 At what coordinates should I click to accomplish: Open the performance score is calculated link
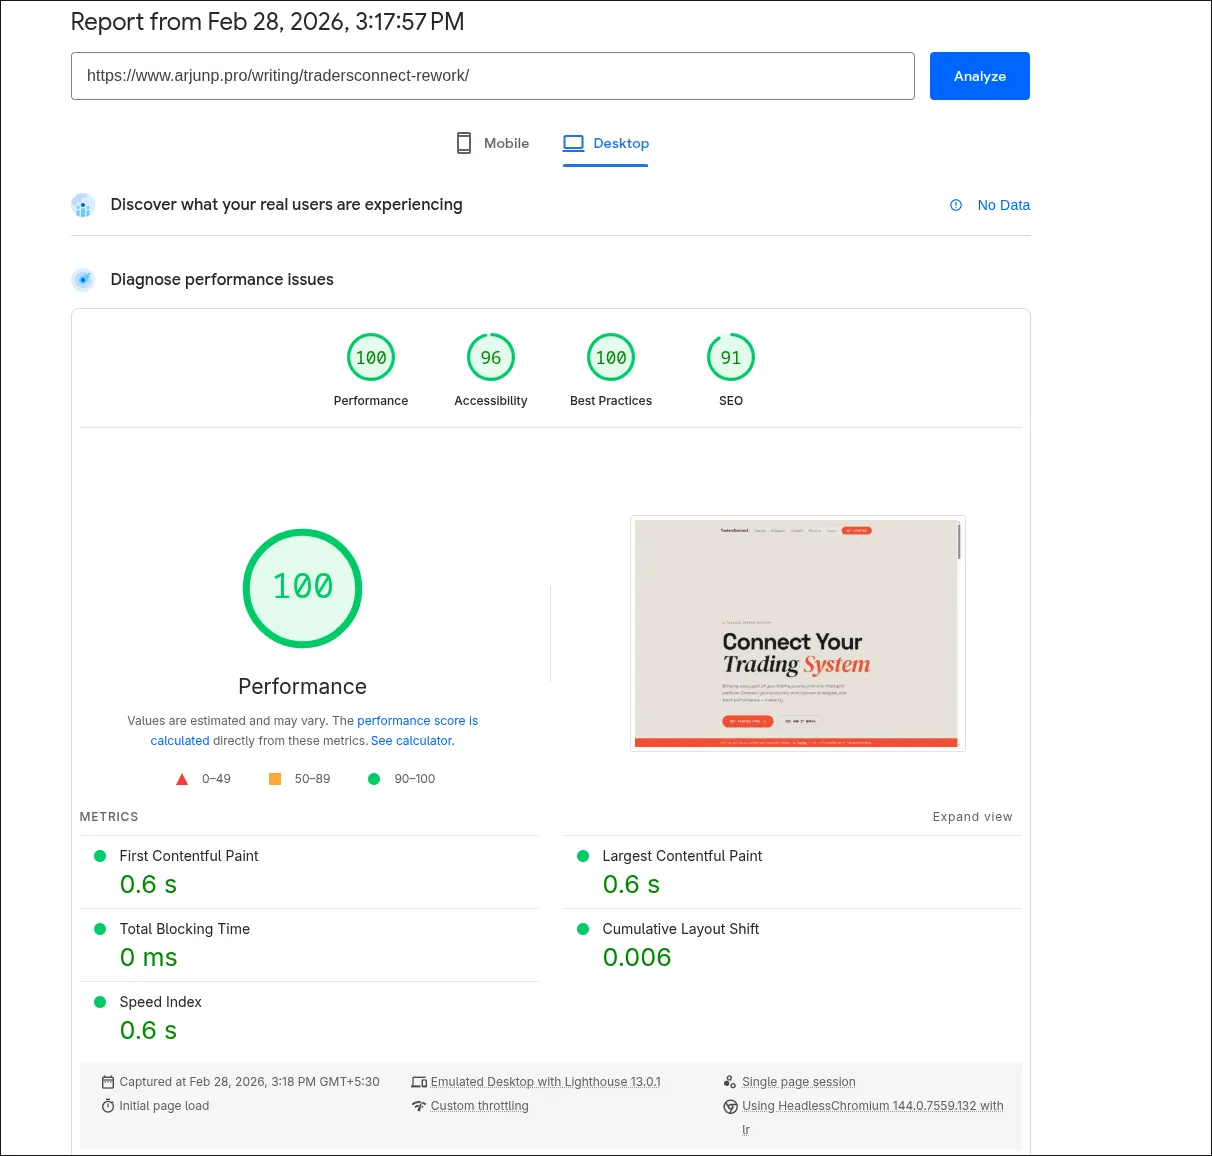pos(417,721)
